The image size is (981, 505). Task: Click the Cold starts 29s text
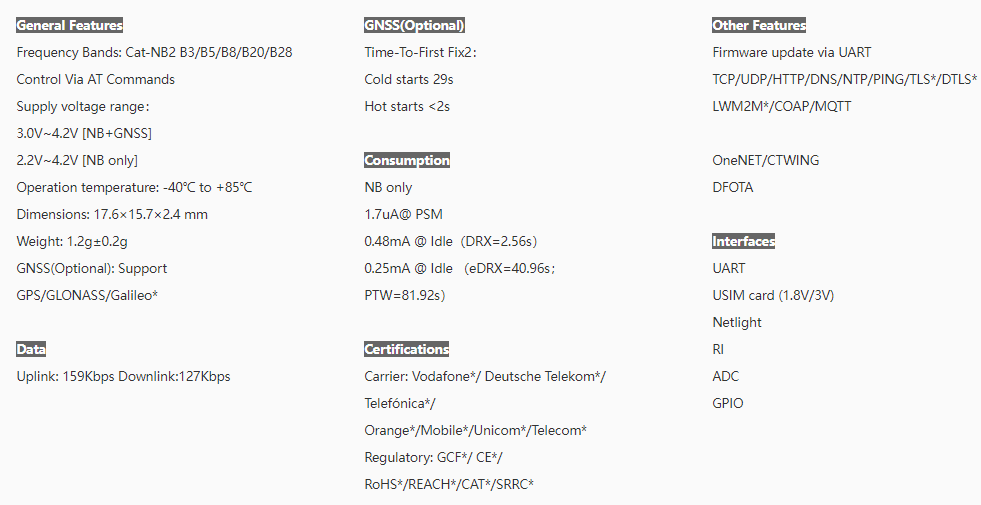[409, 79]
